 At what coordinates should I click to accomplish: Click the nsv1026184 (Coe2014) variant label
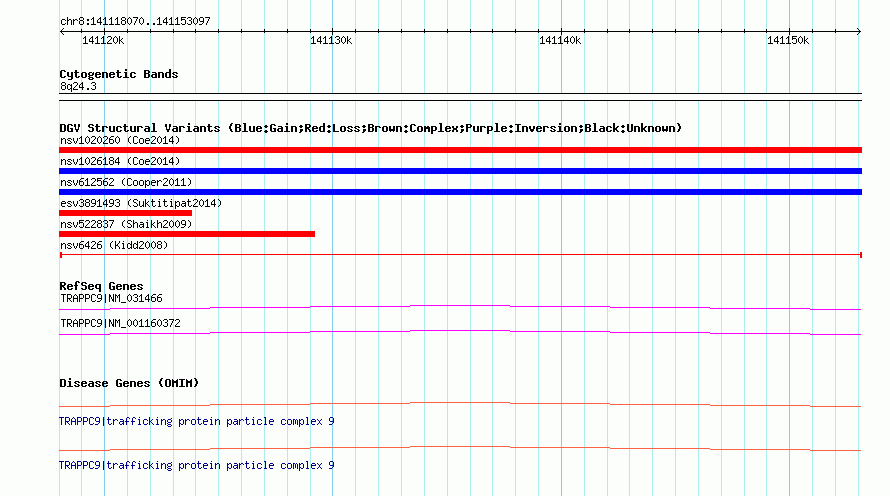[x=120, y=161]
